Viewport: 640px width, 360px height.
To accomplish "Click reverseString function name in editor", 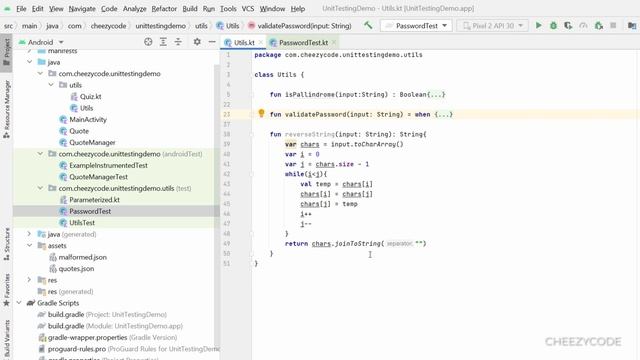I will pos(310,134).
